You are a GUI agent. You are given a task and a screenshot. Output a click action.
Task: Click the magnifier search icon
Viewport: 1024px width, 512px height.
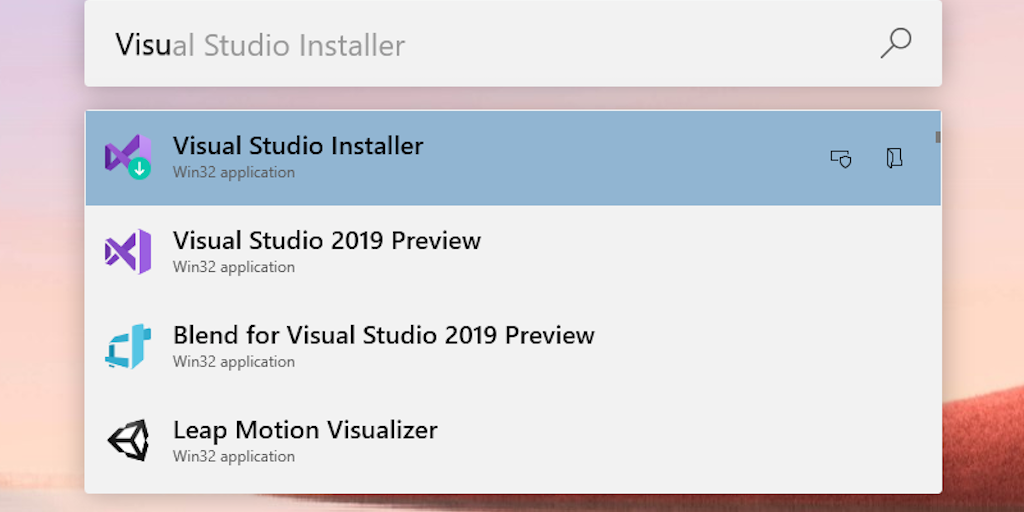click(x=895, y=44)
